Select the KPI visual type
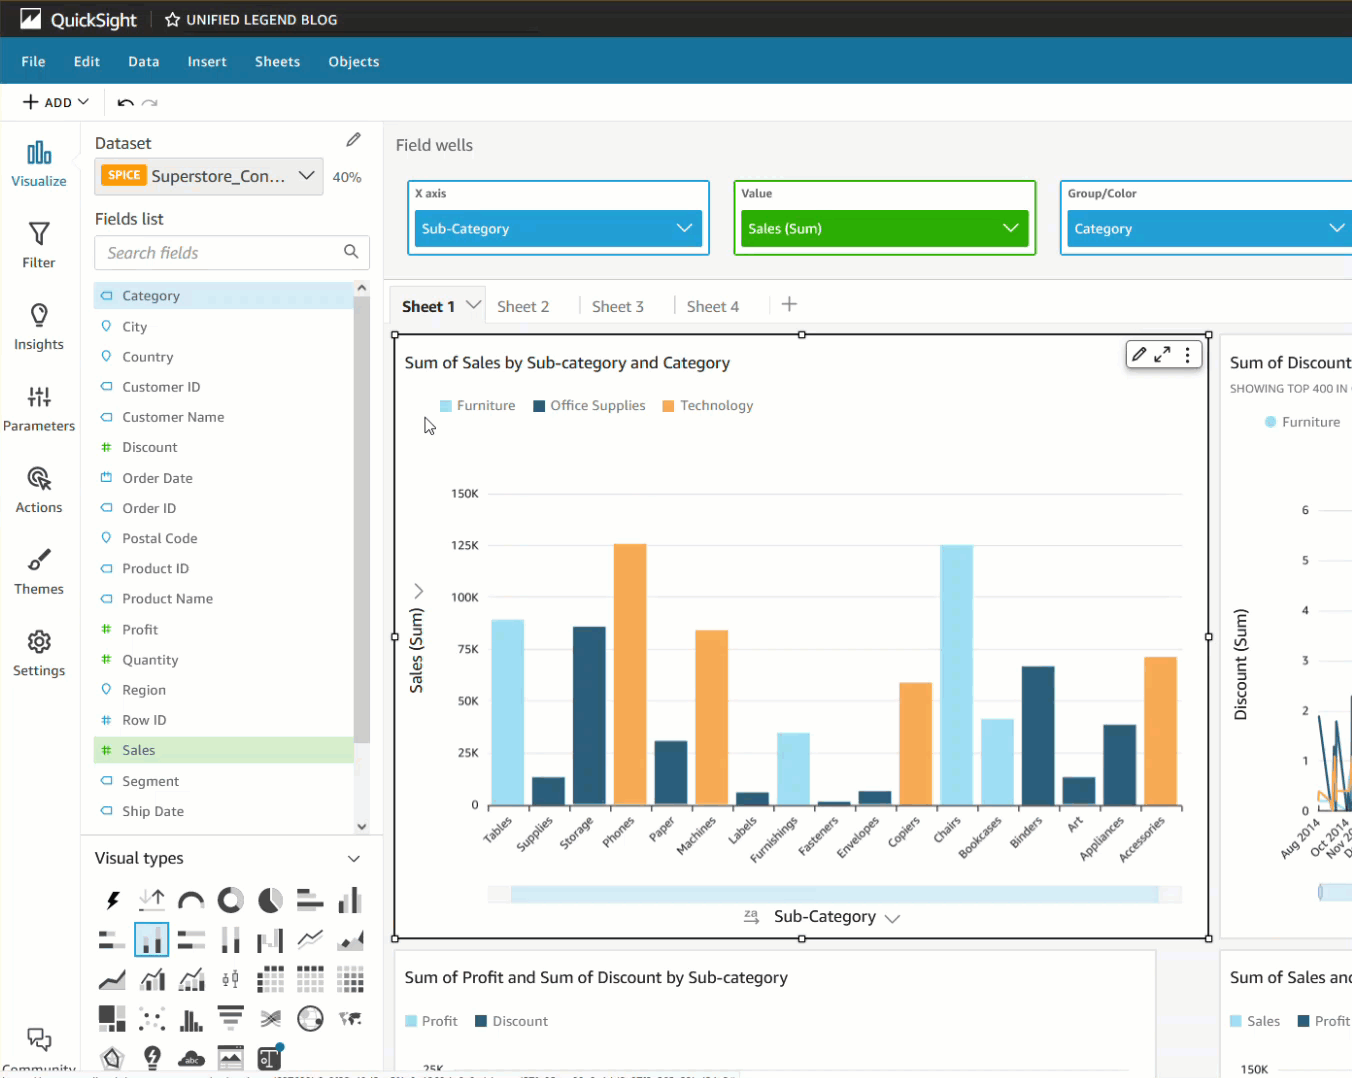This screenshot has height=1078, width=1352. (x=152, y=900)
